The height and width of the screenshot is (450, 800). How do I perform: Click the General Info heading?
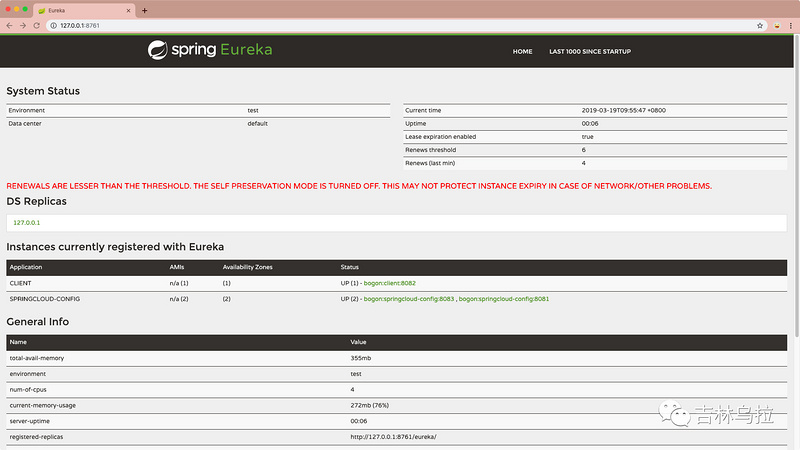pos(37,322)
